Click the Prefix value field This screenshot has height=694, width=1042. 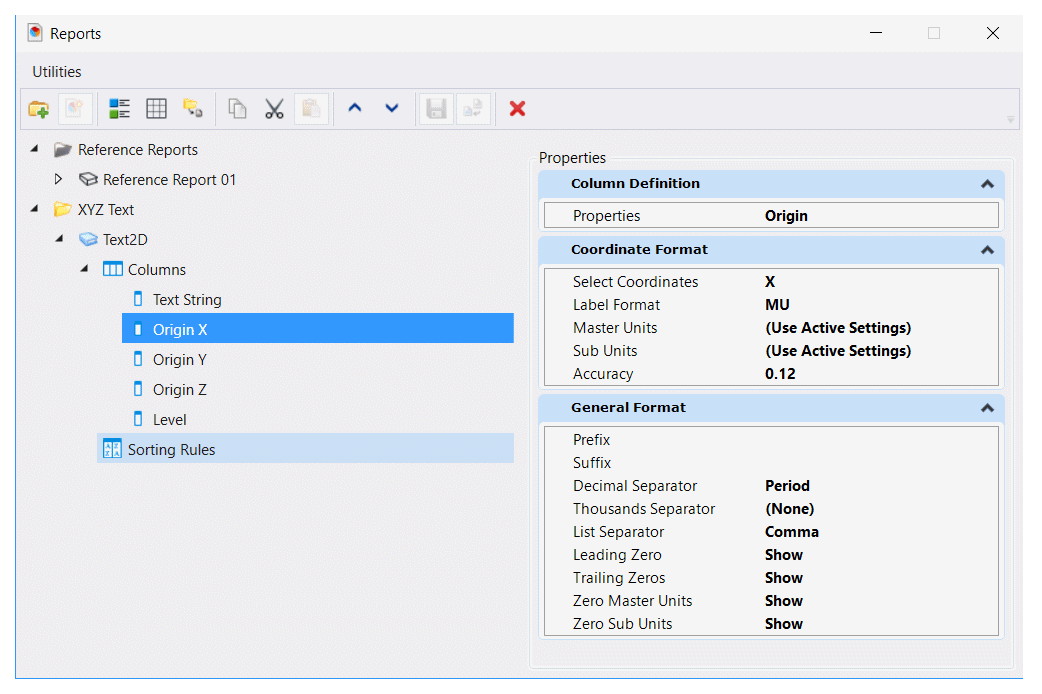(879, 440)
